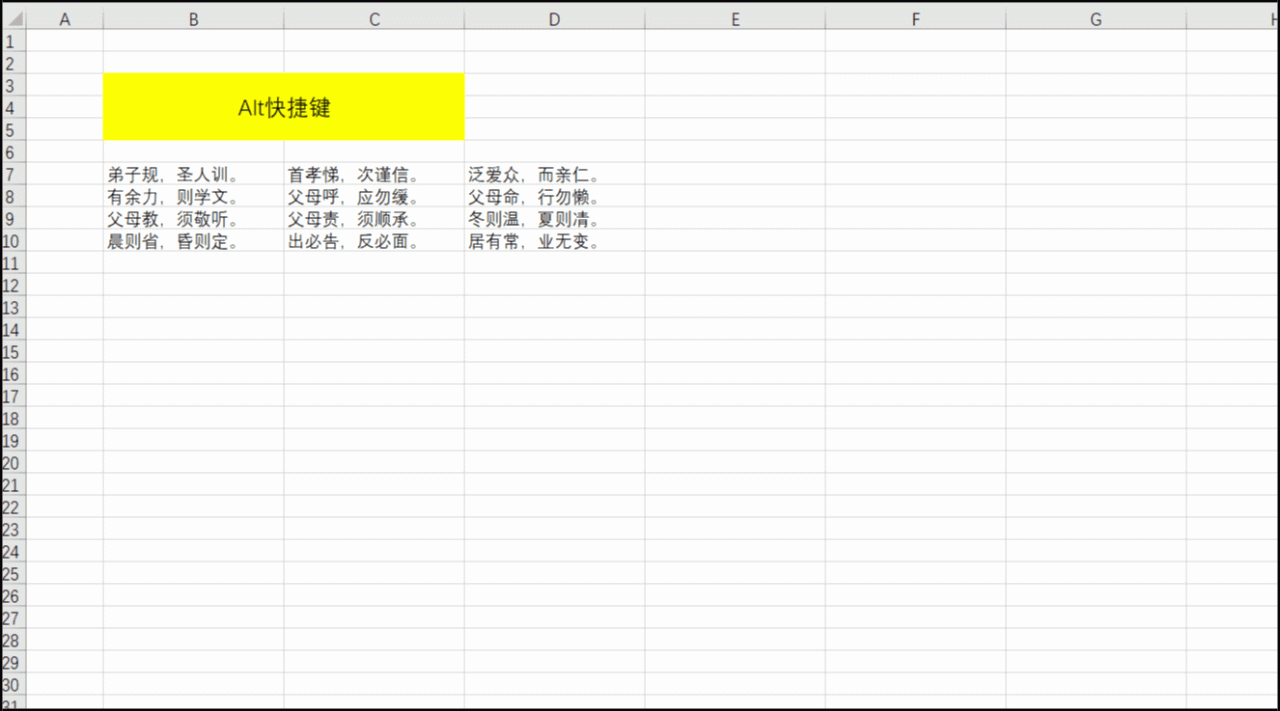Select row 7 header
Viewport: 1280px width, 711px height.
11,174
